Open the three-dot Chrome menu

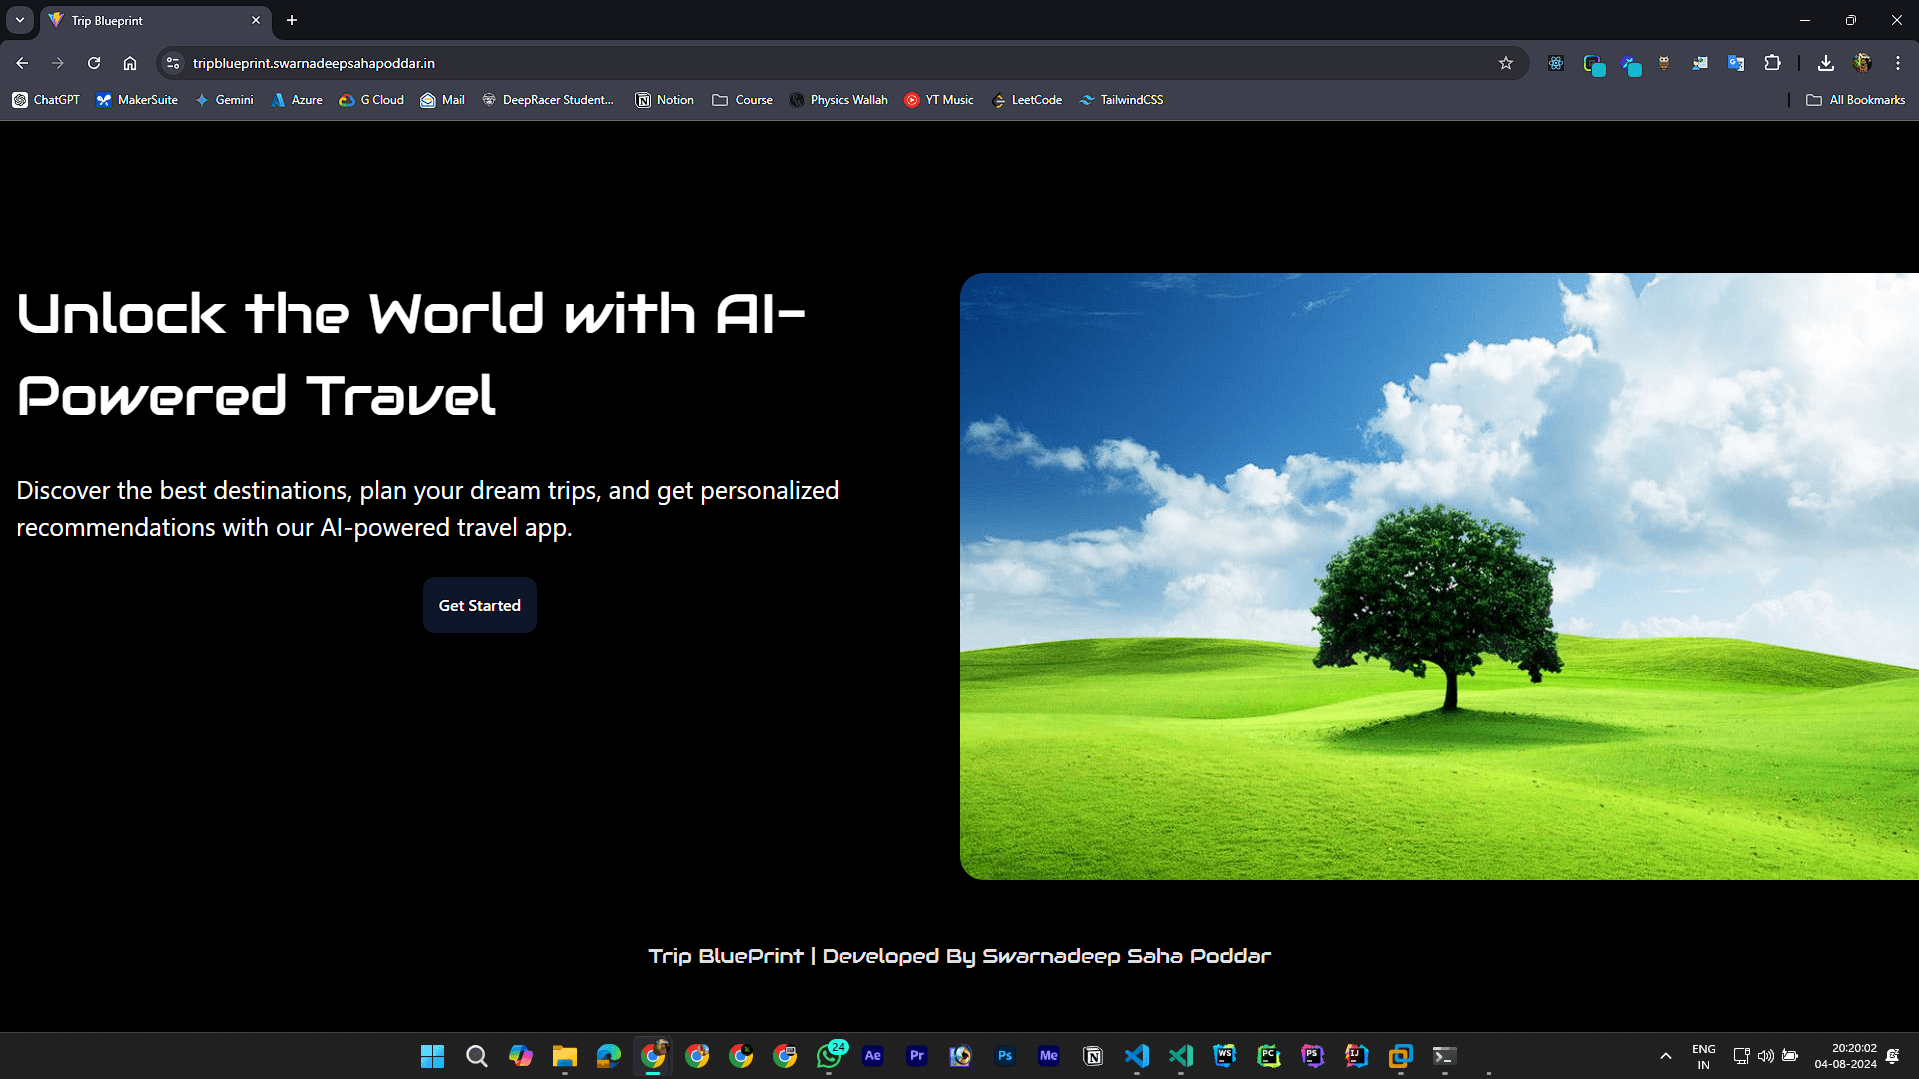[x=1898, y=63]
